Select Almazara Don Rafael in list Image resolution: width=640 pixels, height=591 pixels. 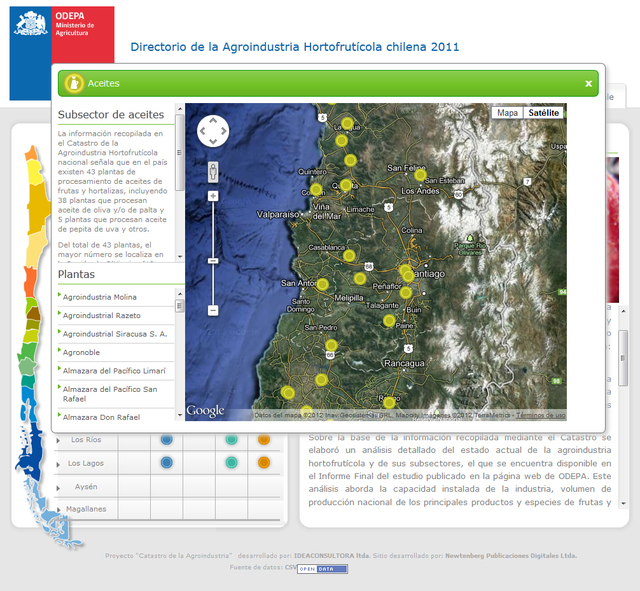point(101,417)
